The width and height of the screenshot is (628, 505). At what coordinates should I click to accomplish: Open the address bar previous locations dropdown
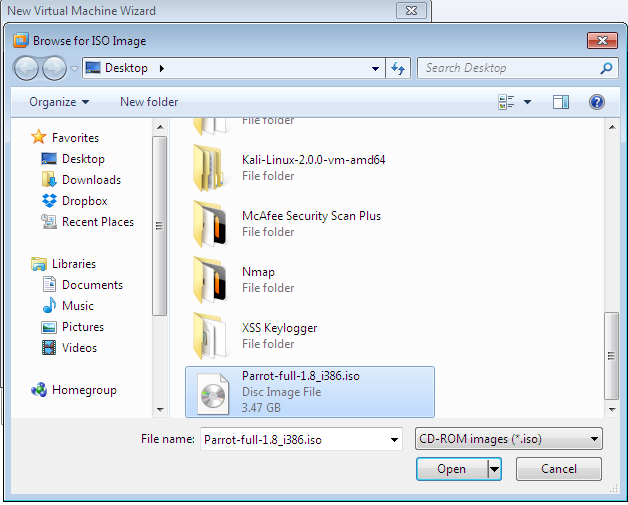(x=375, y=68)
